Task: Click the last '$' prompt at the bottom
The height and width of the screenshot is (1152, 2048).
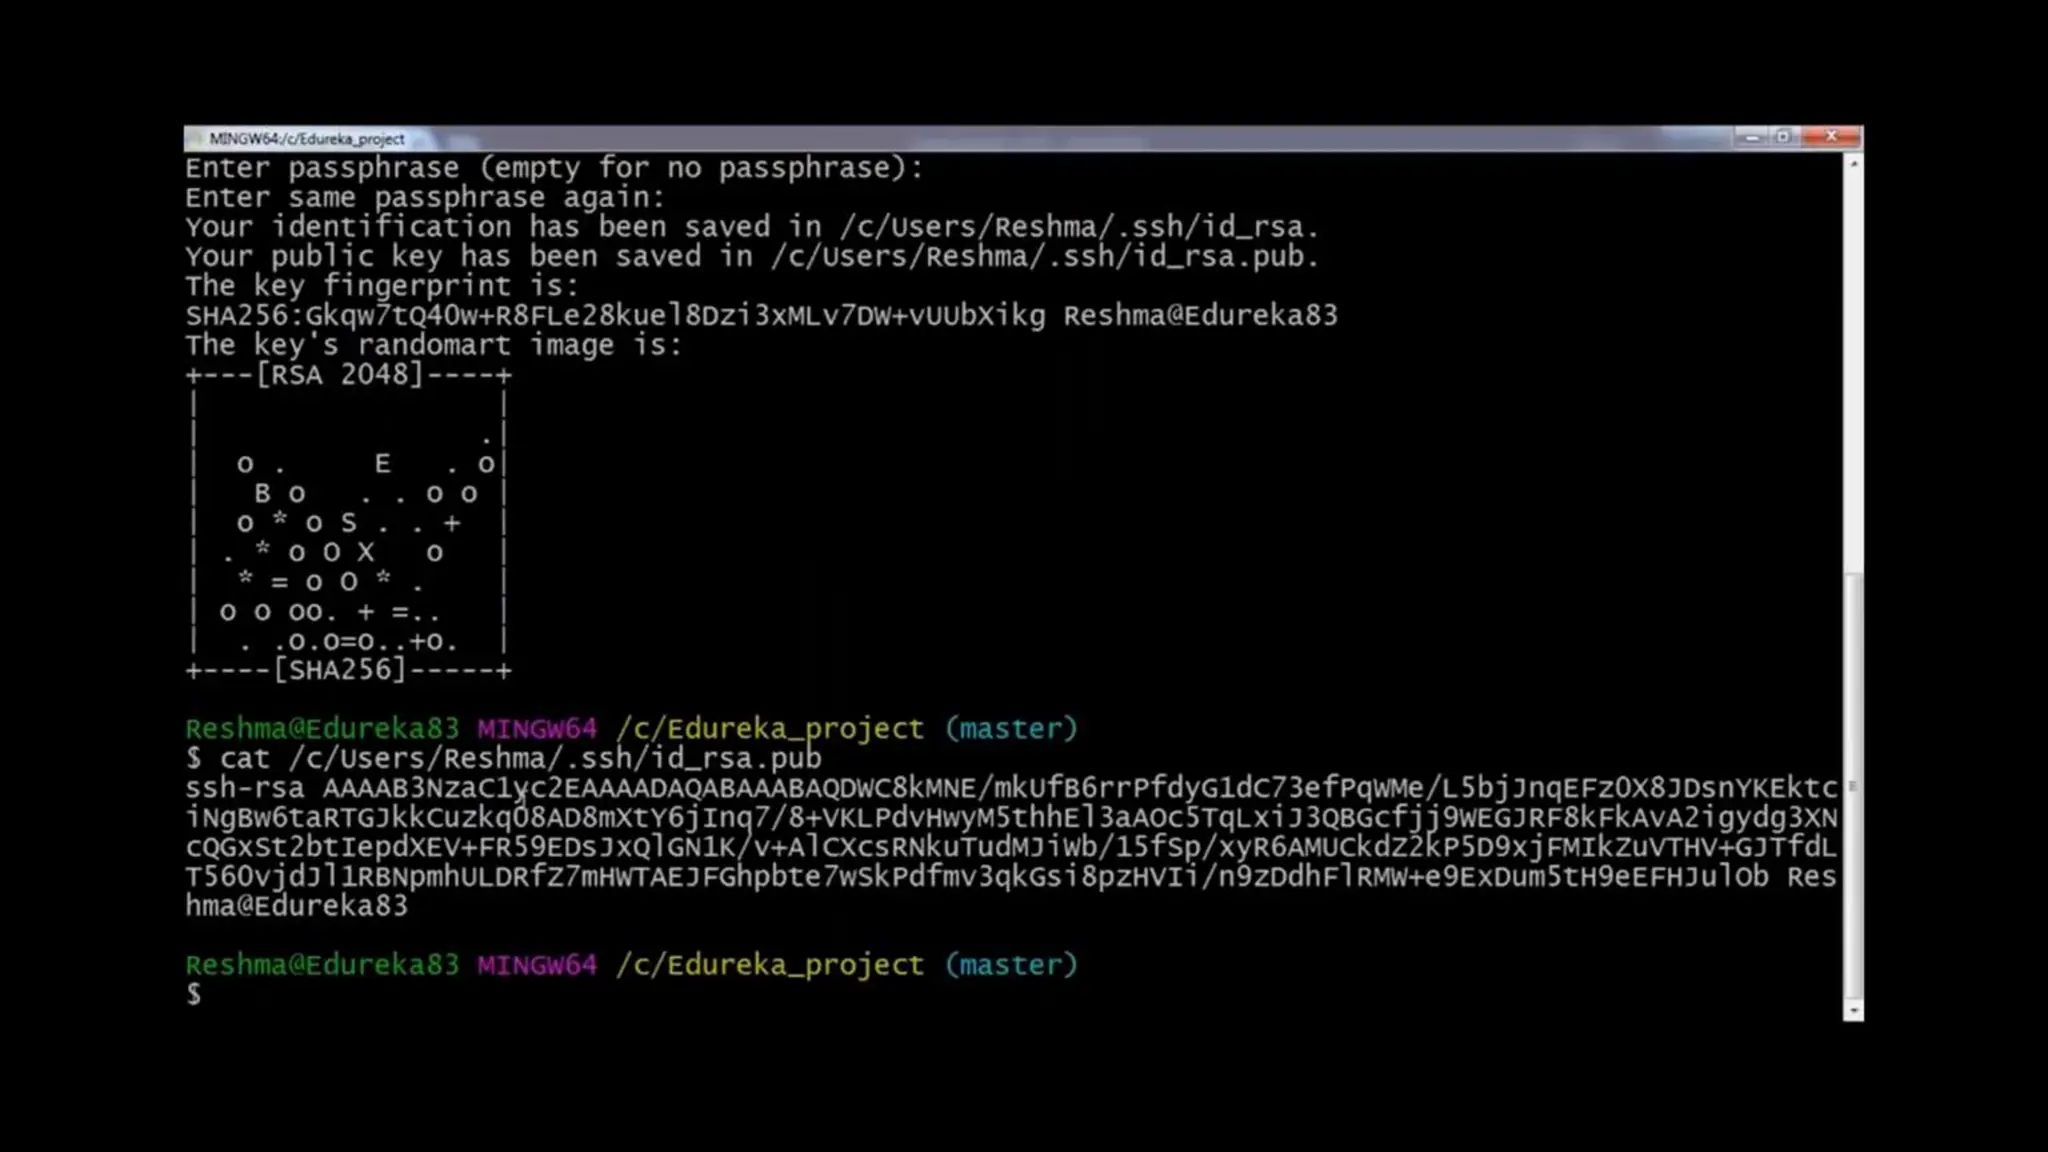Action: [x=193, y=995]
